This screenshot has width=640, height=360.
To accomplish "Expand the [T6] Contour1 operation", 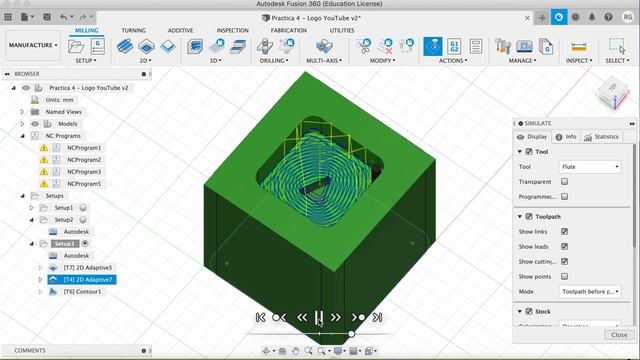I will (40, 292).
